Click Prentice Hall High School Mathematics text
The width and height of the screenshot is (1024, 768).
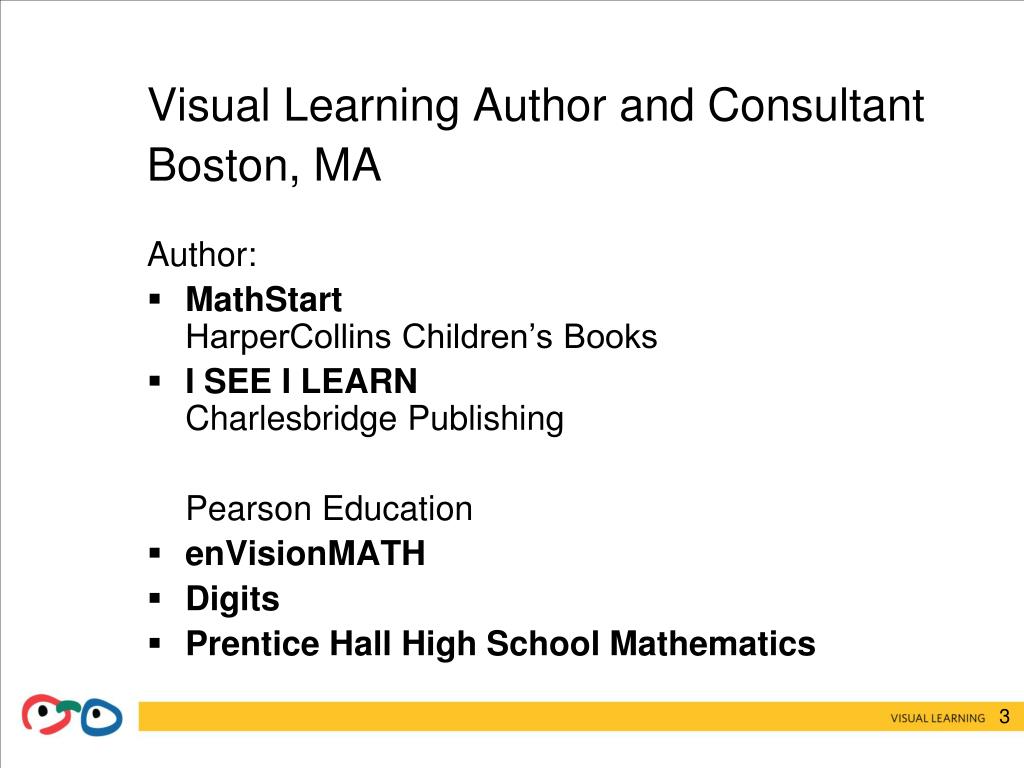[500, 644]
